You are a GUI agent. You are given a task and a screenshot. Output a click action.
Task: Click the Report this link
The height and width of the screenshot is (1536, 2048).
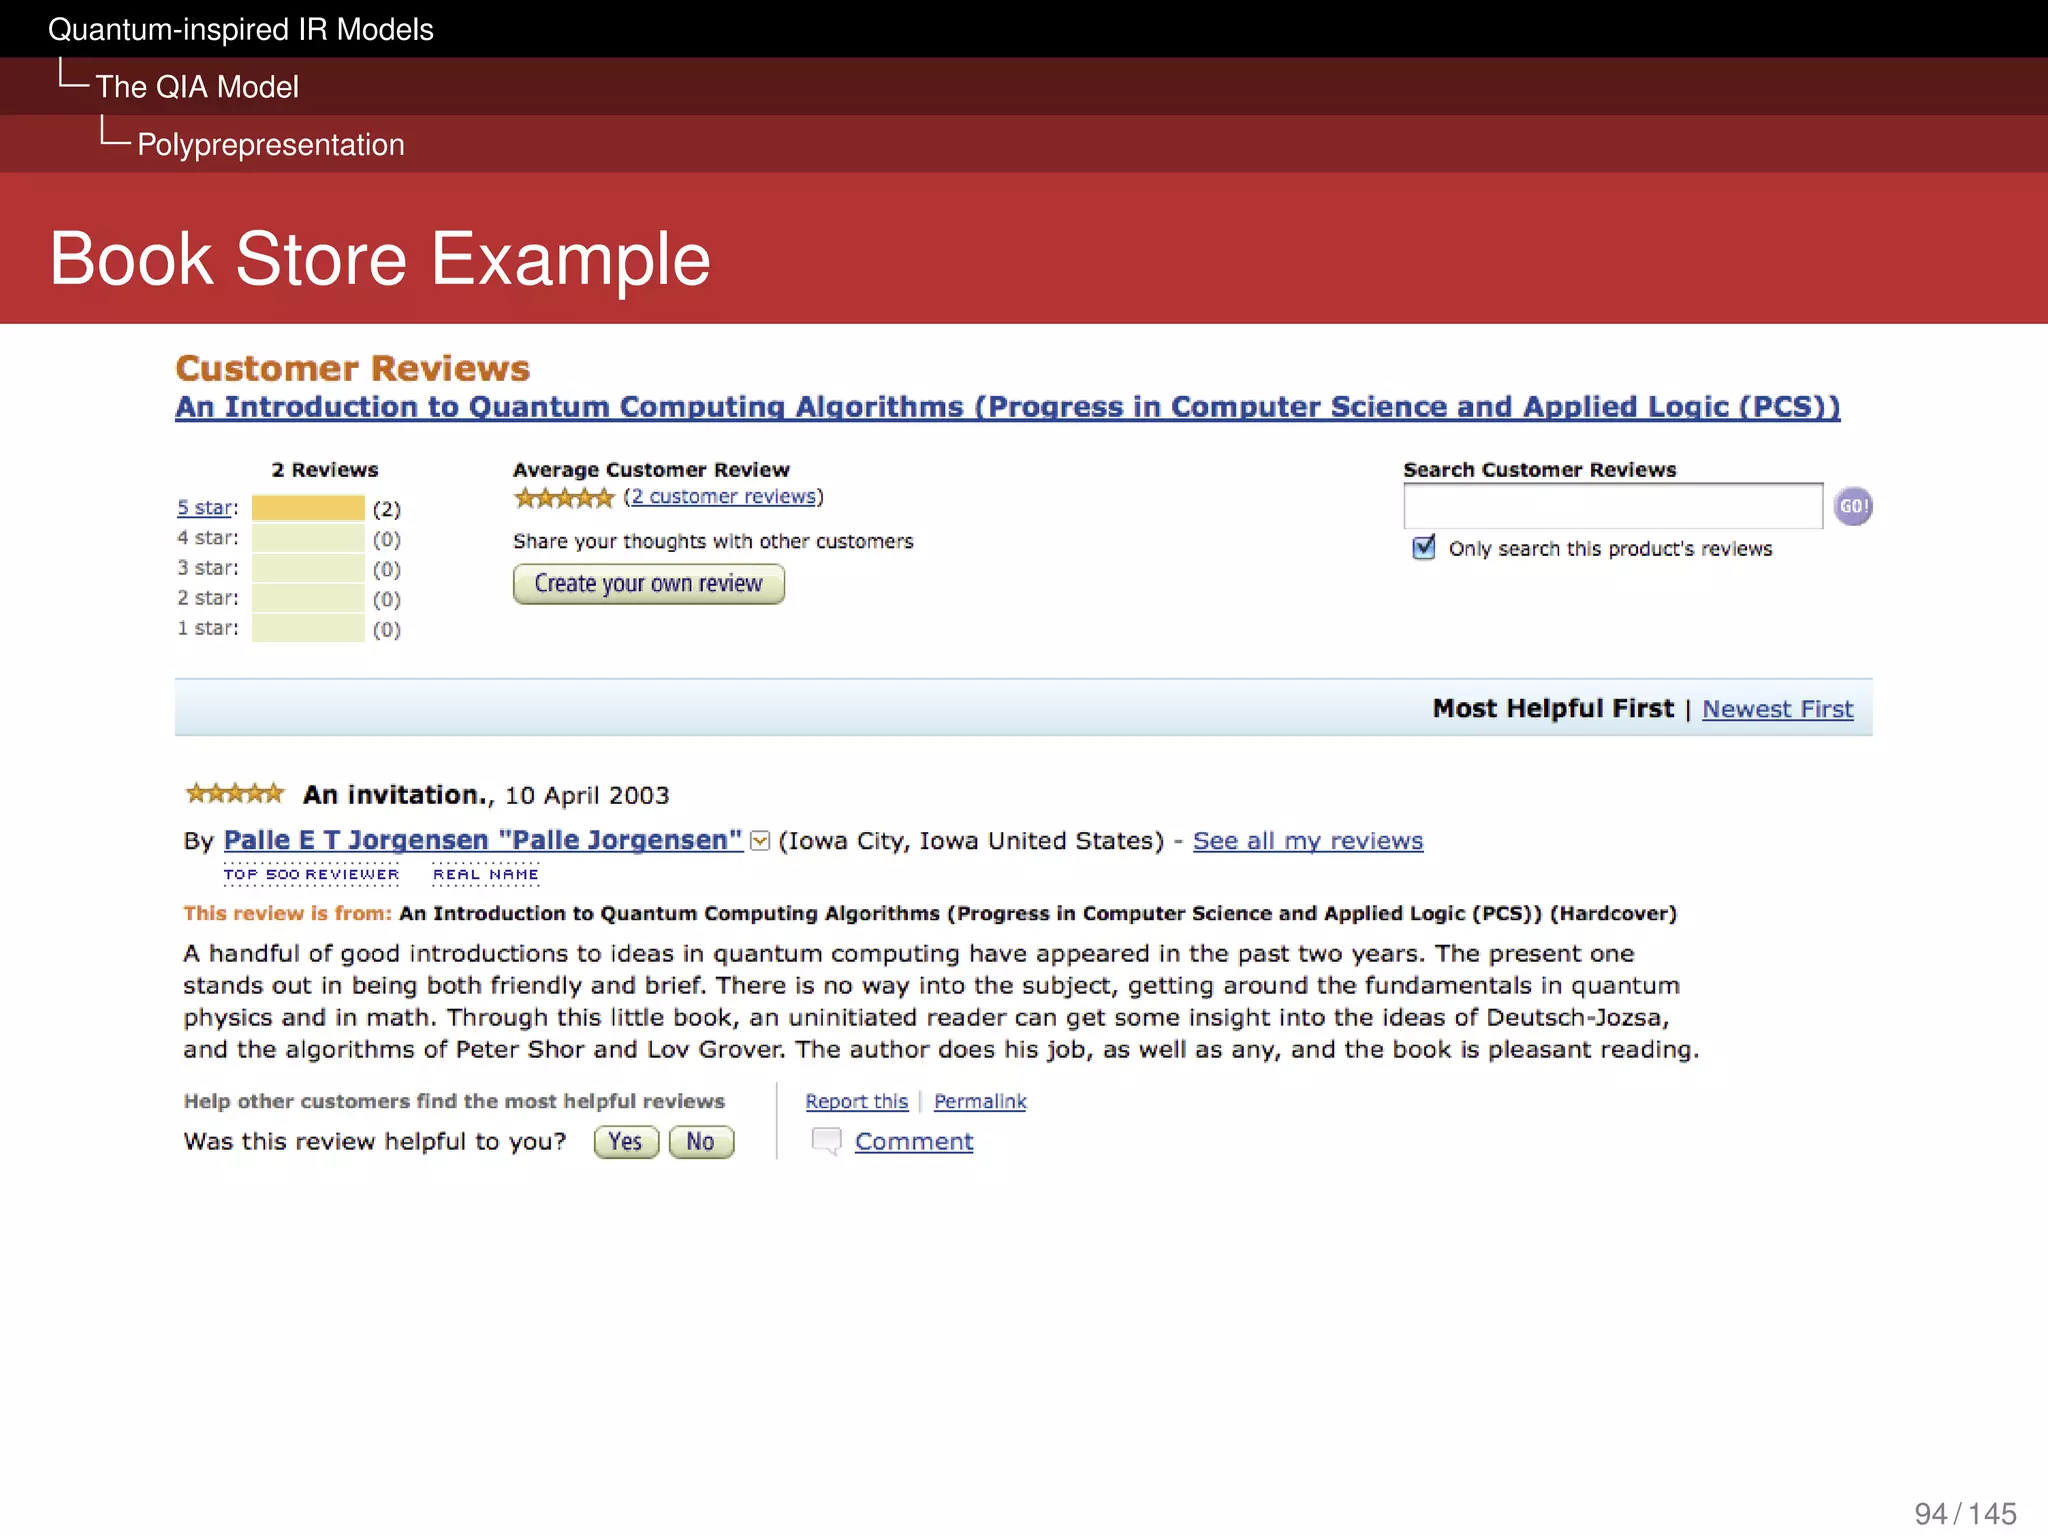[x=857, y=1101]
